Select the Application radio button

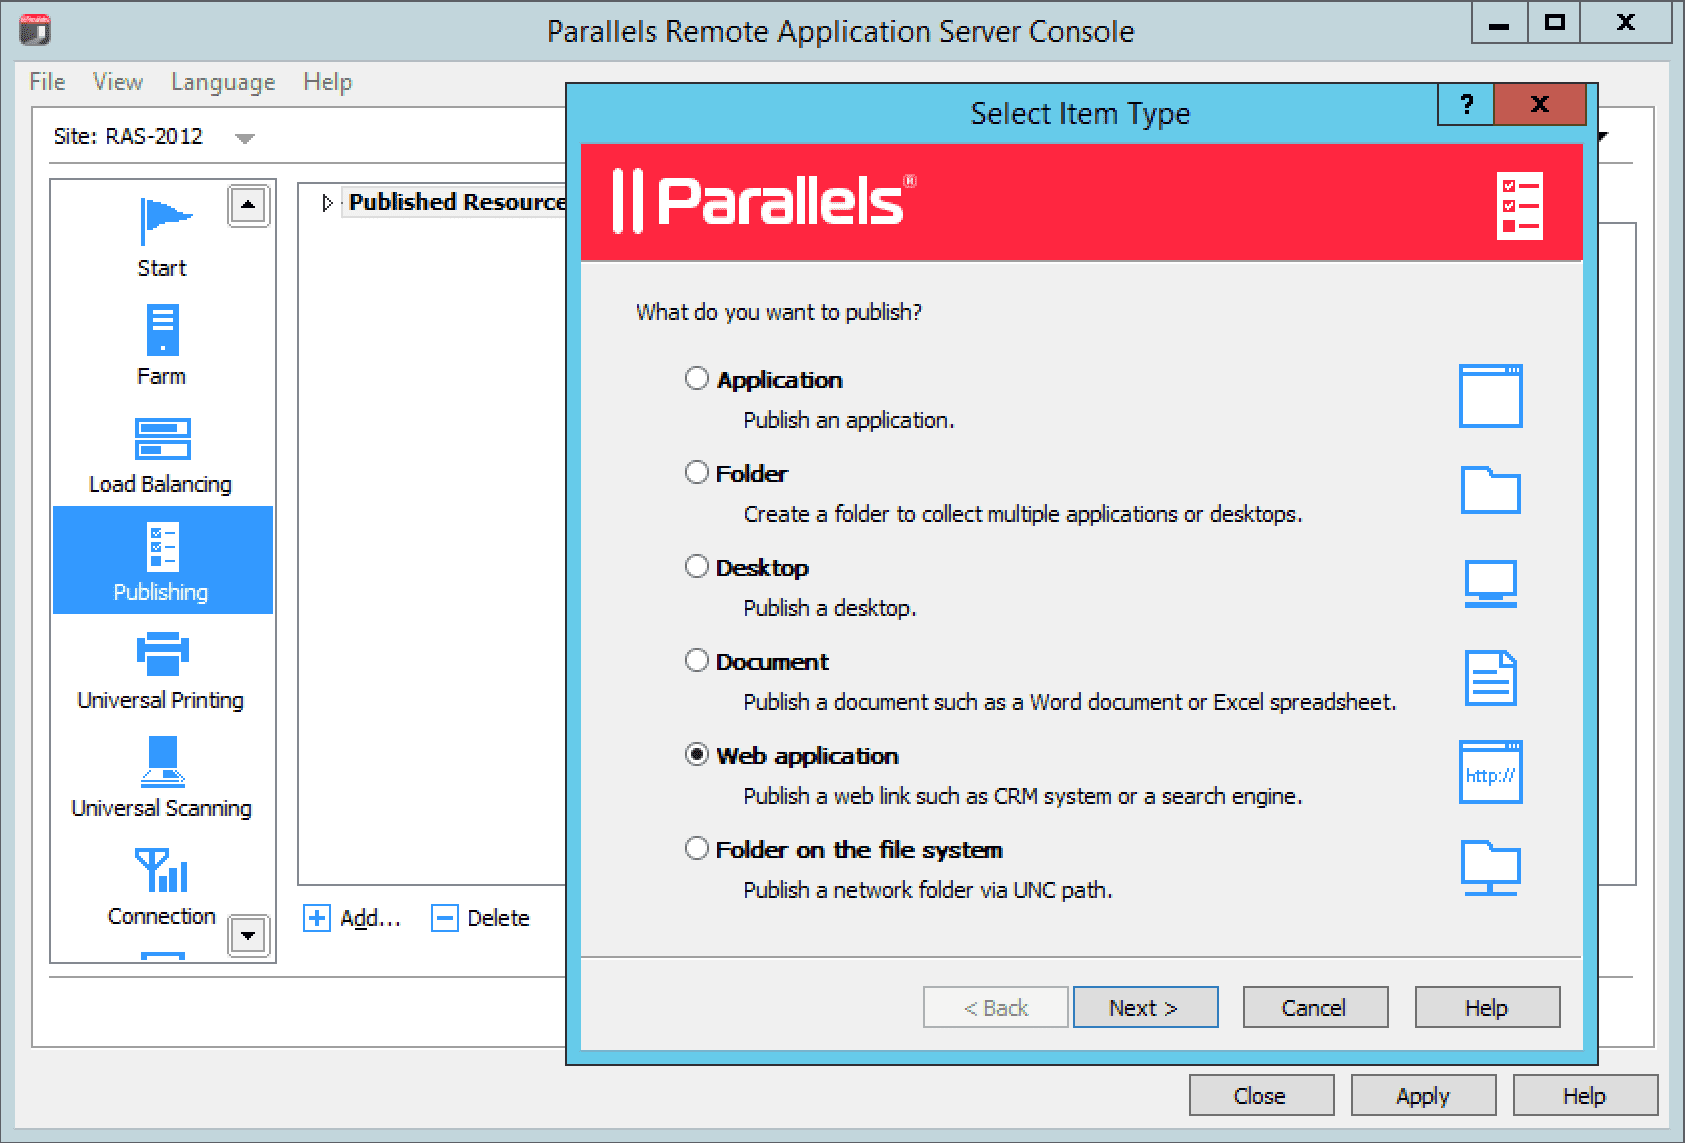[x=697, y=378]
